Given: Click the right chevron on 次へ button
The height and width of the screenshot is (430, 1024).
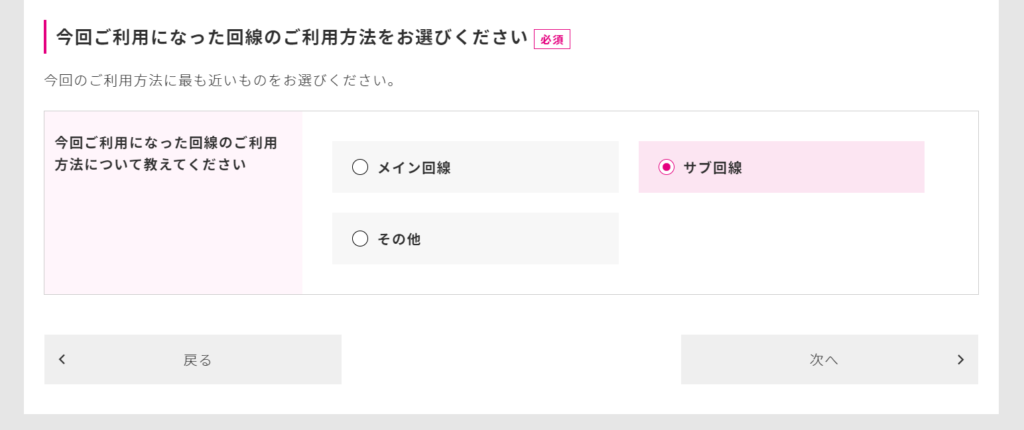Looking at the screenshot, I should (960, 359).
